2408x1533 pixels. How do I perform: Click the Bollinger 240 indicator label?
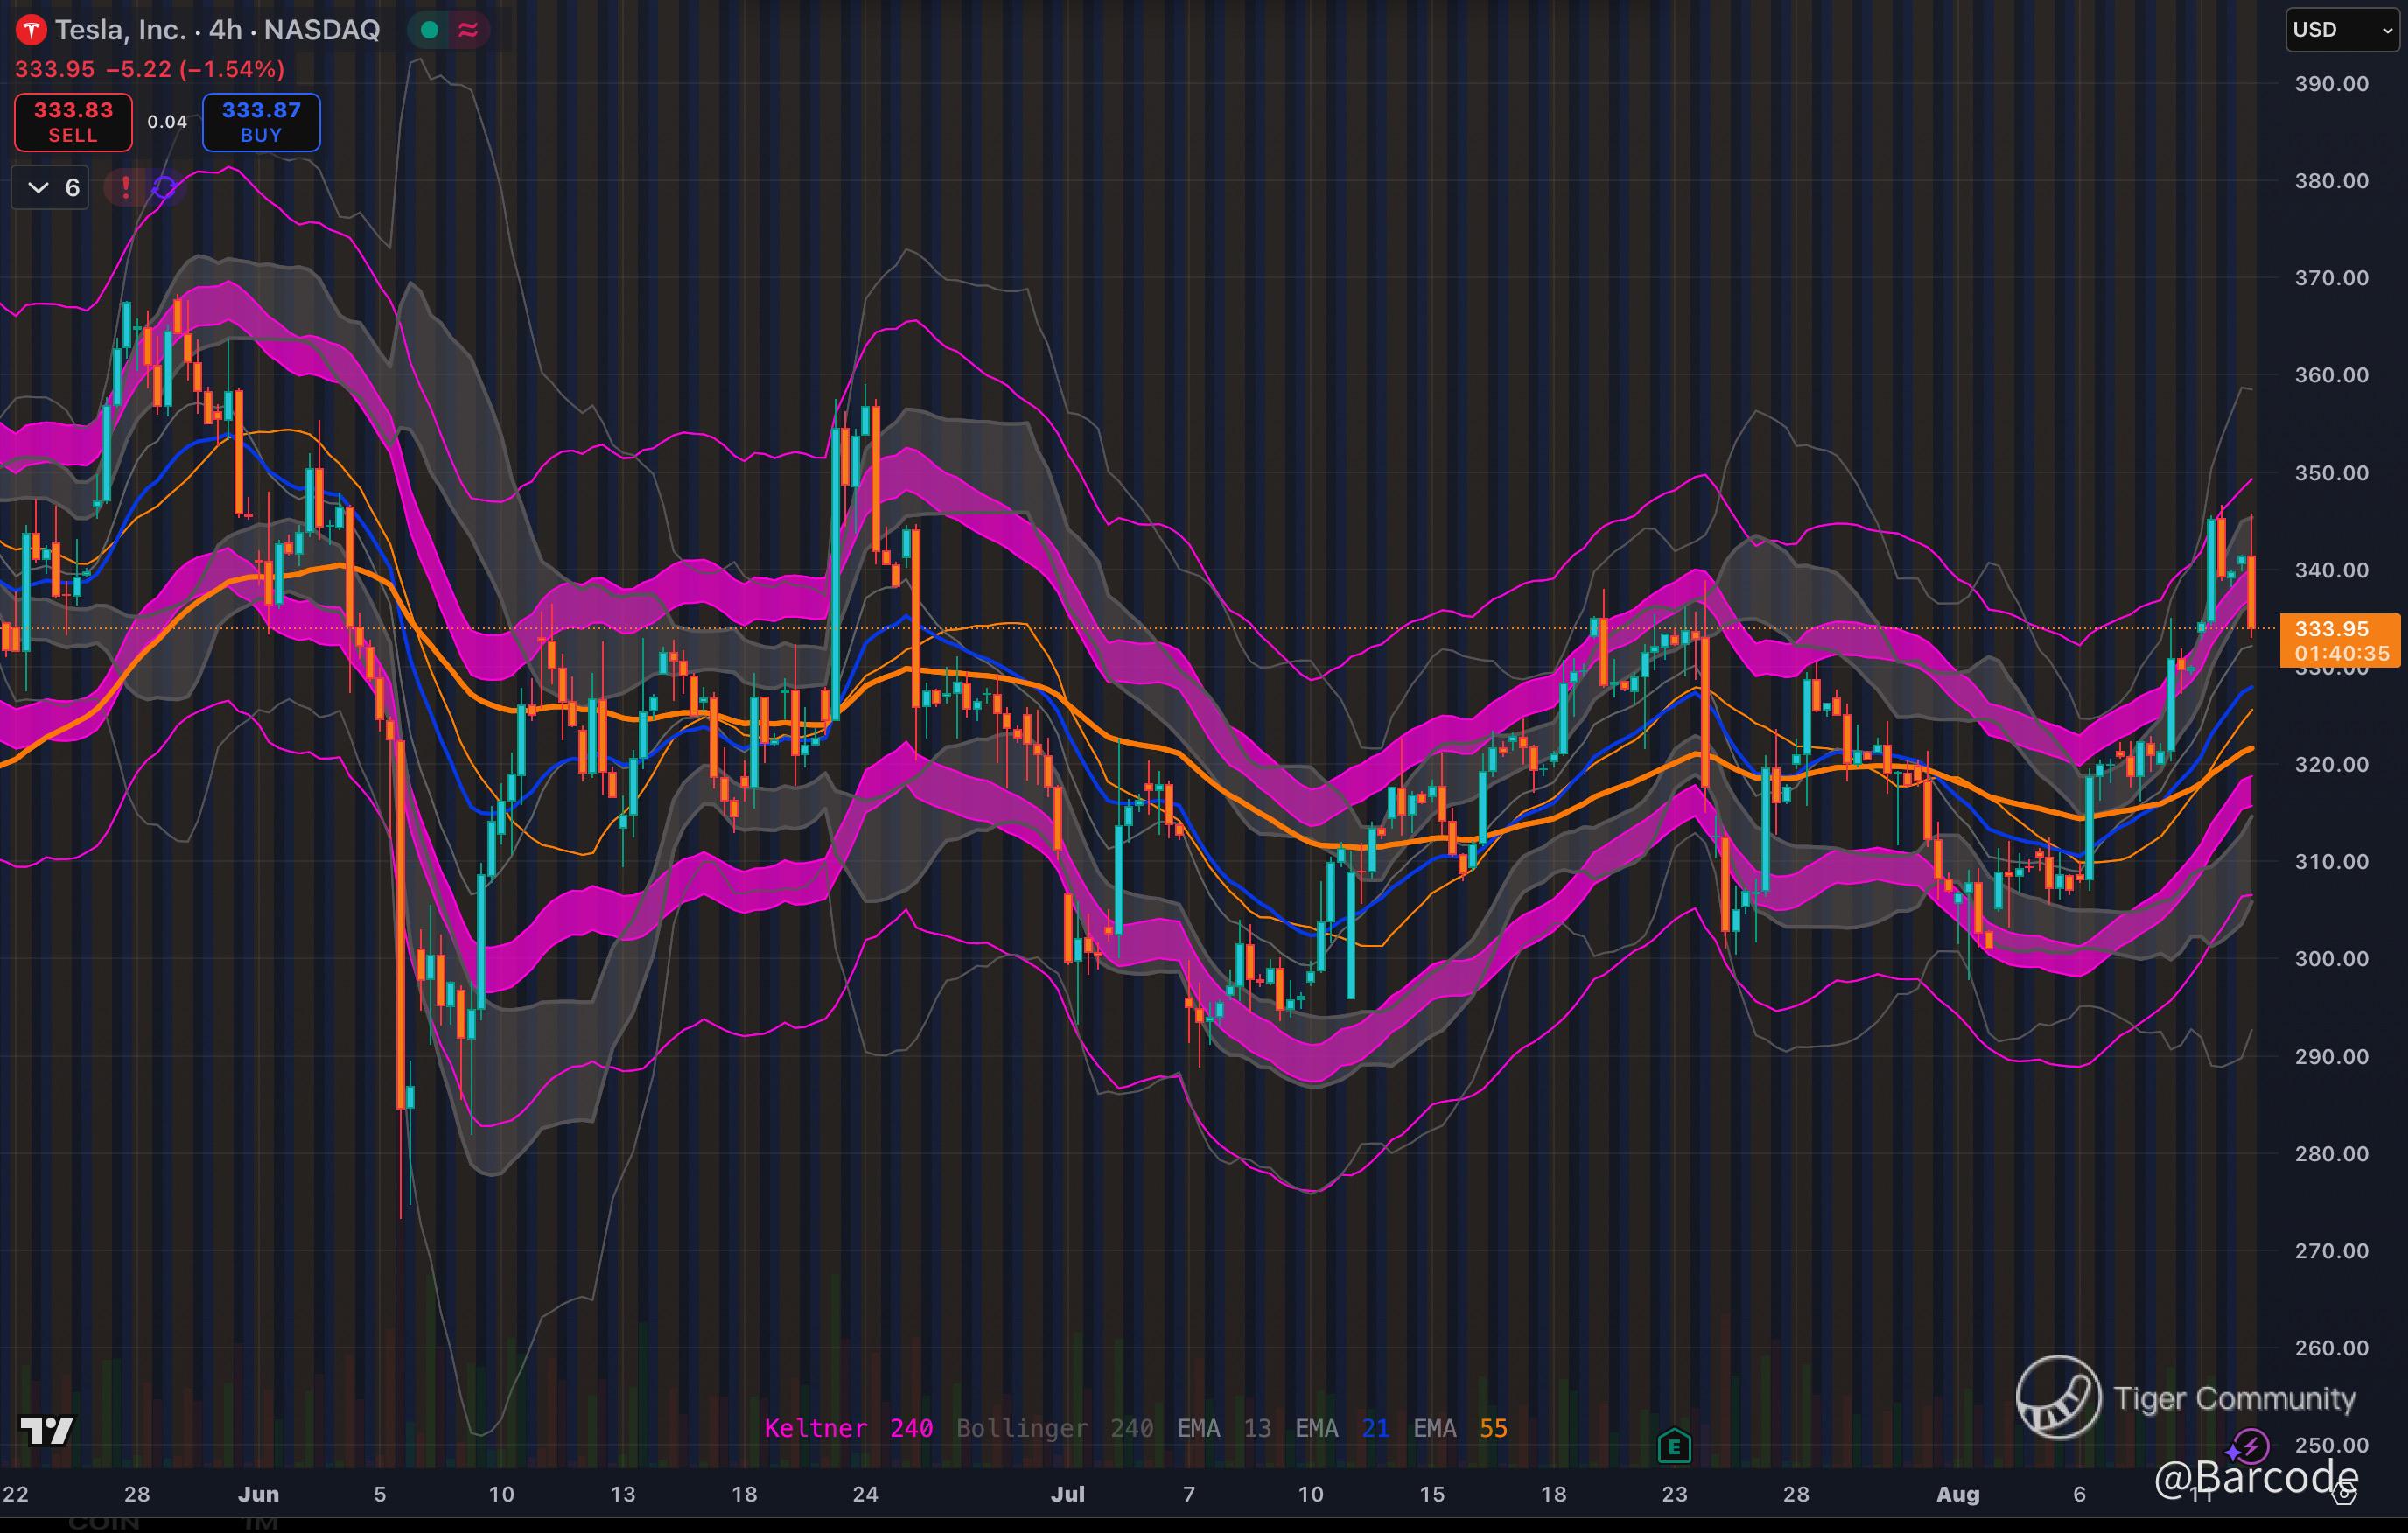point(1054,1428)
